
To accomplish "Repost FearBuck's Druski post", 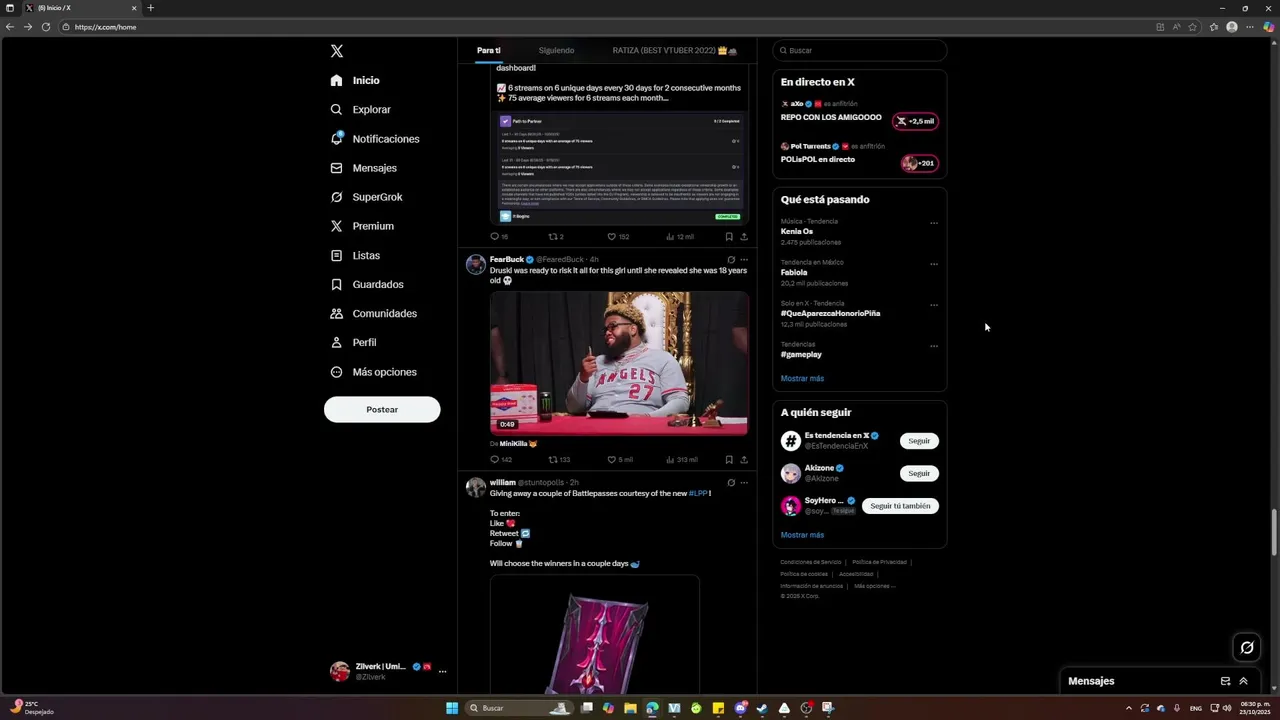I will pos(553,460).
